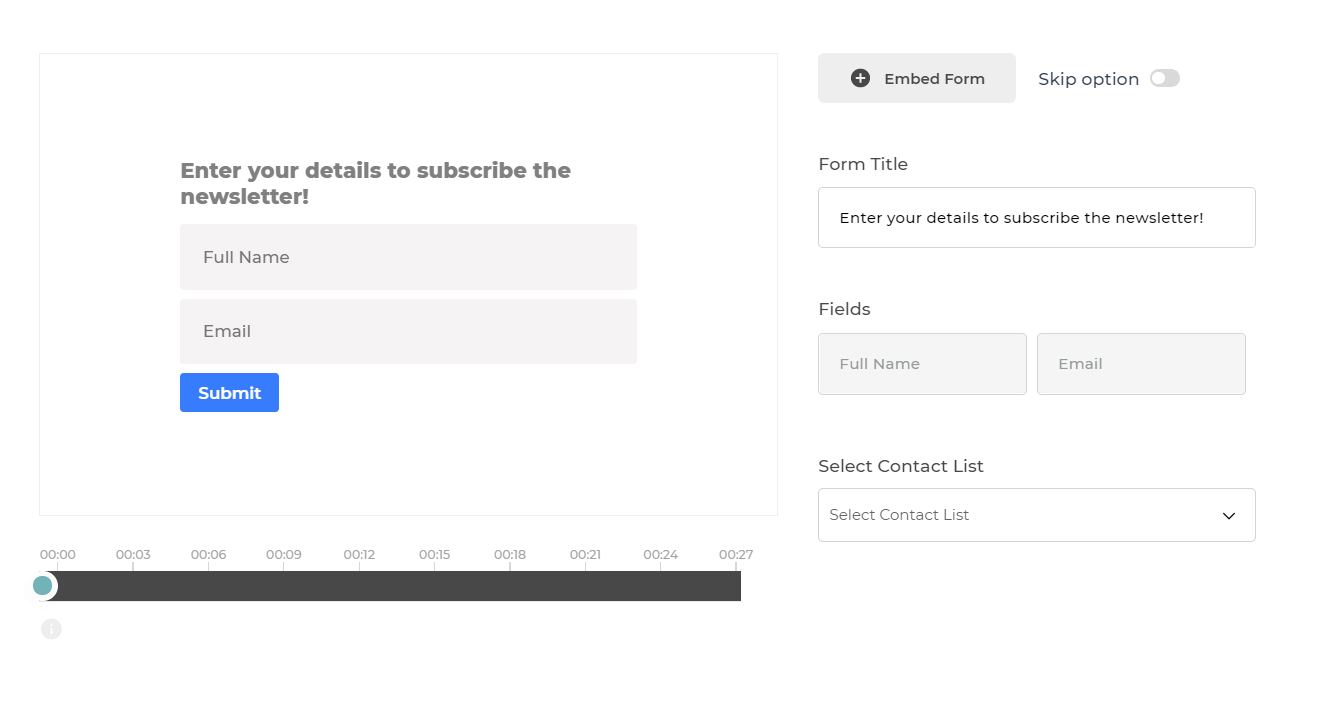Image resolution: width=1344 pixels, height=704 pixels.
Task: Click the chevron arrow in contact list
Action: [1229, 516]
